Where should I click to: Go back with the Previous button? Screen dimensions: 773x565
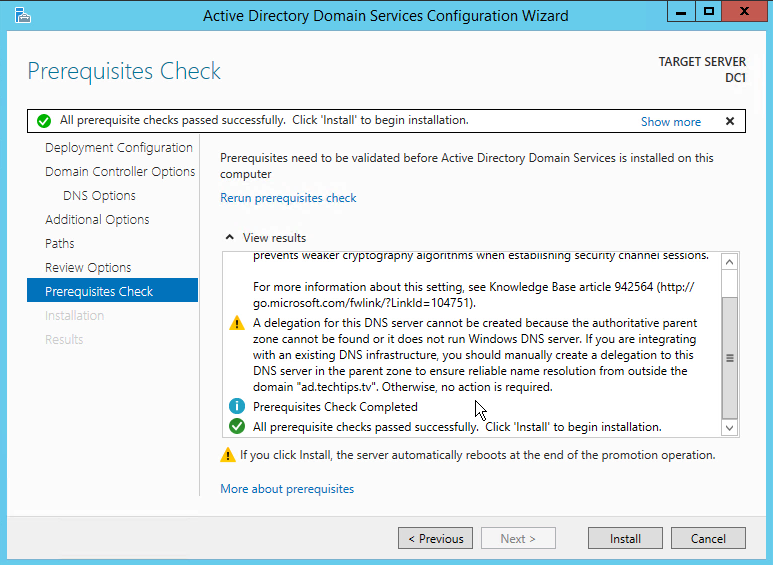435,538
